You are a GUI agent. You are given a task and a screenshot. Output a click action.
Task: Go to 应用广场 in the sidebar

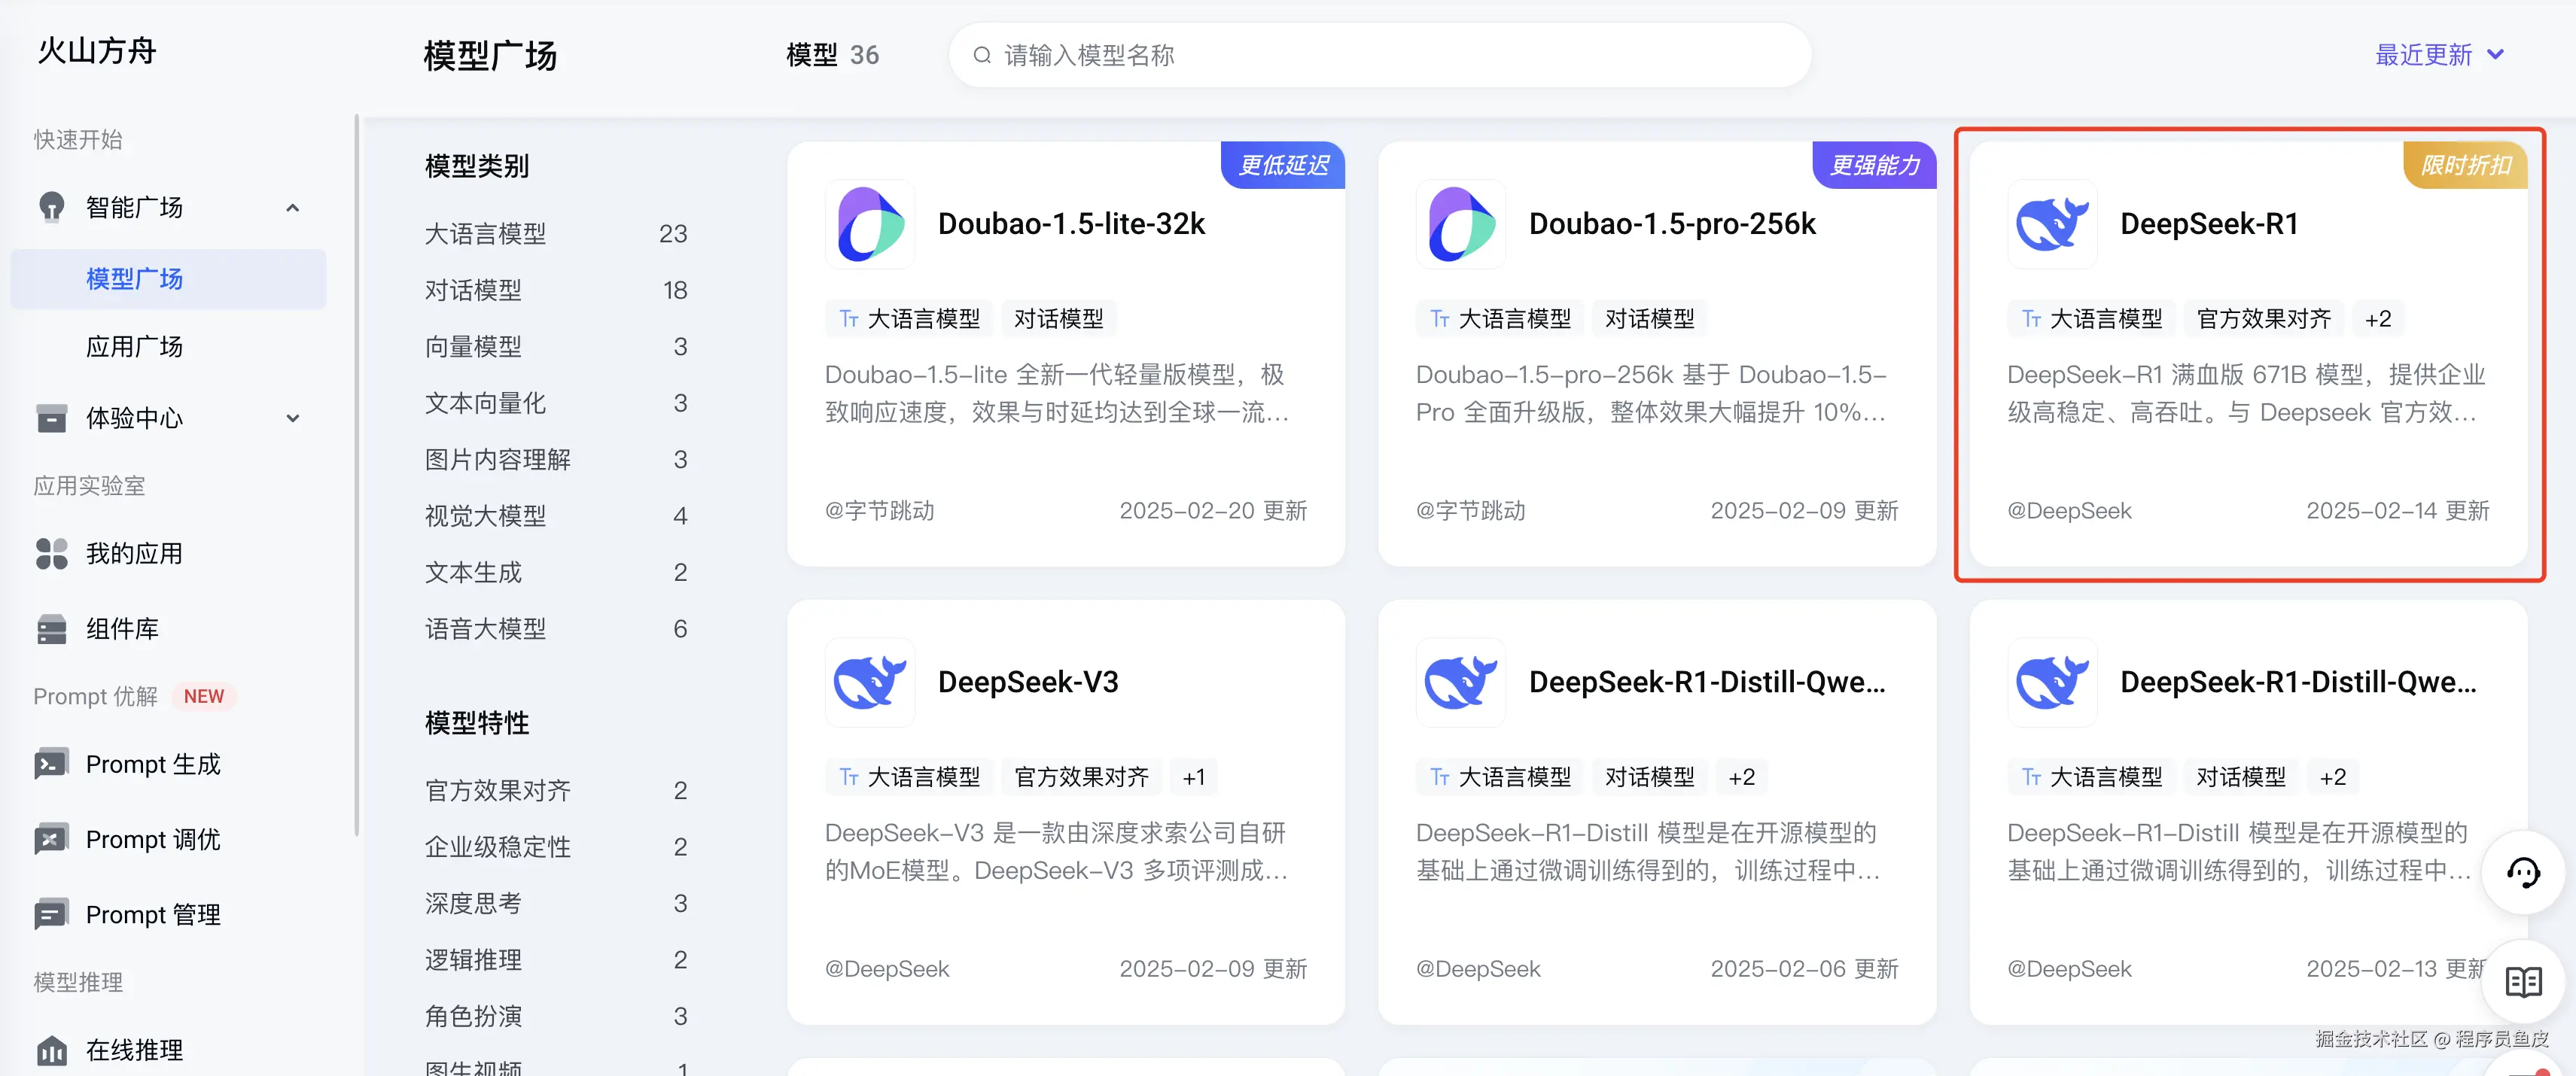click(x=134, y=347)
